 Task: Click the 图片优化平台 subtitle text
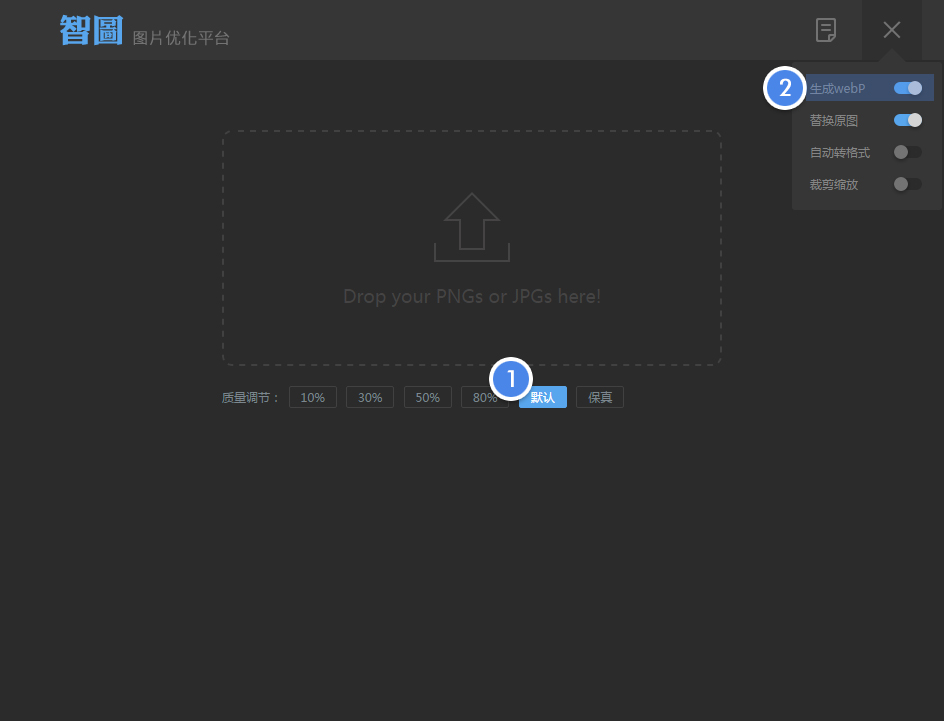click(181, 38)
